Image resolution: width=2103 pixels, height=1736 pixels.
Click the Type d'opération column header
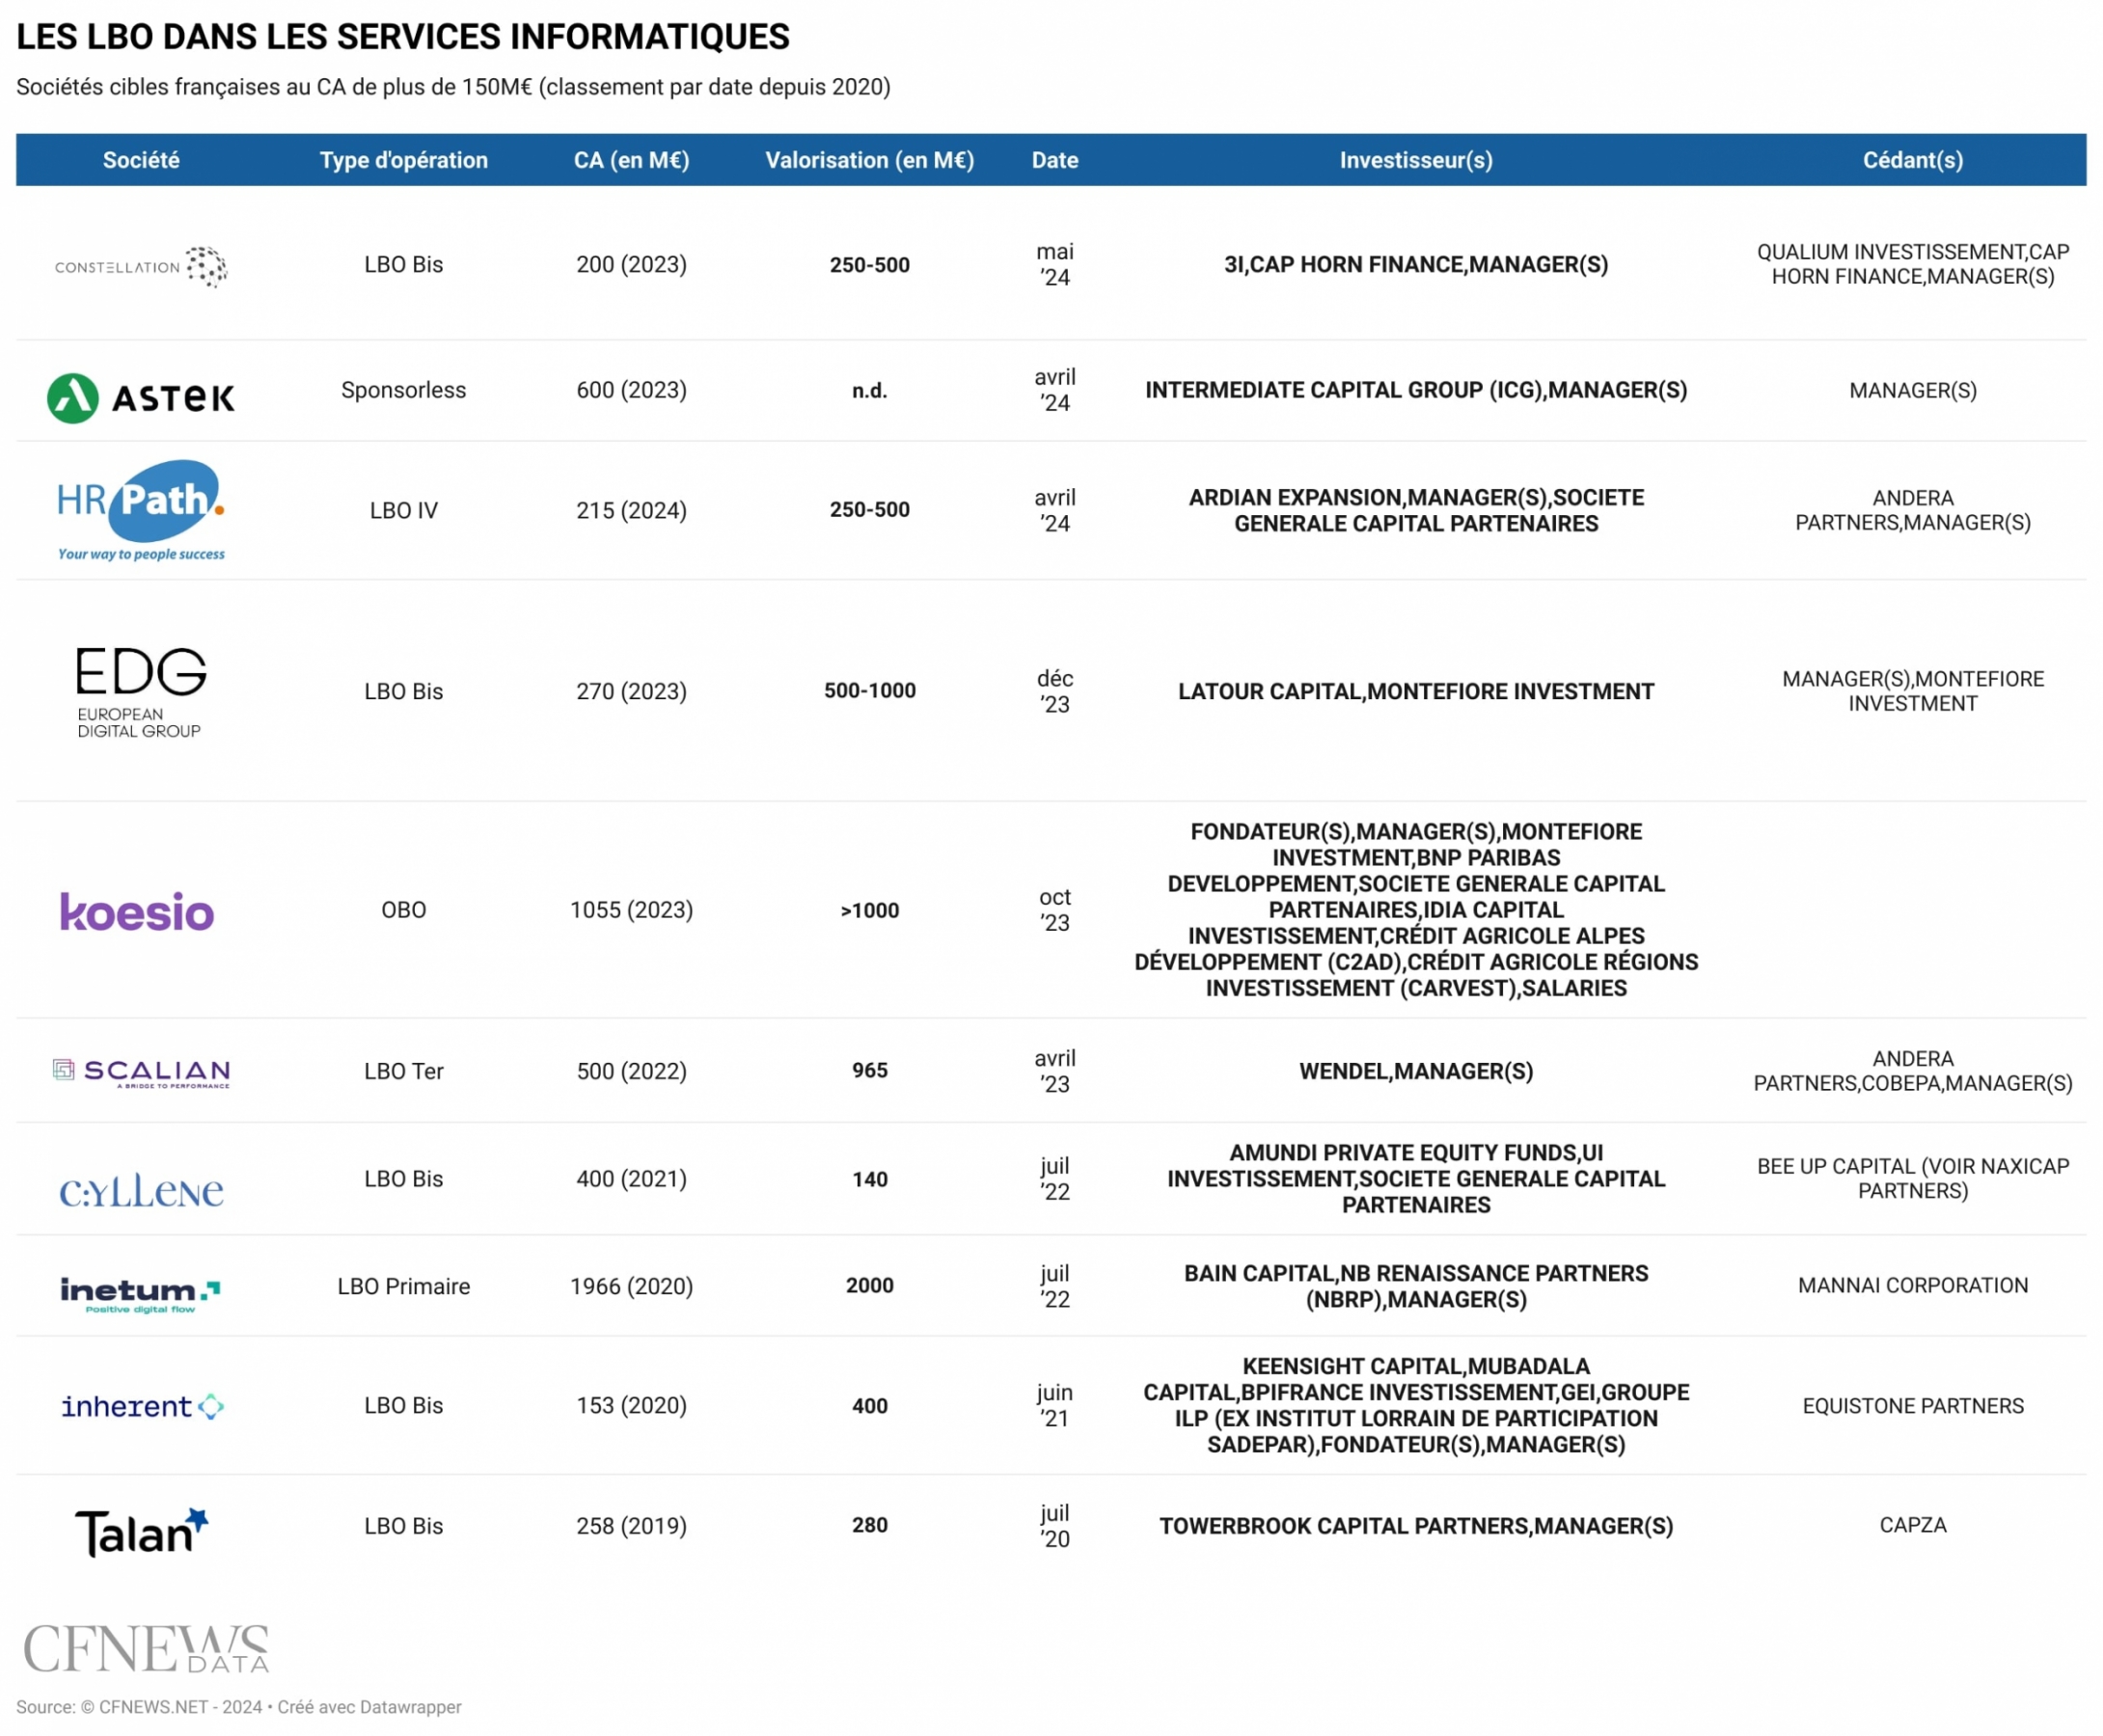click(x=403, y=160)
